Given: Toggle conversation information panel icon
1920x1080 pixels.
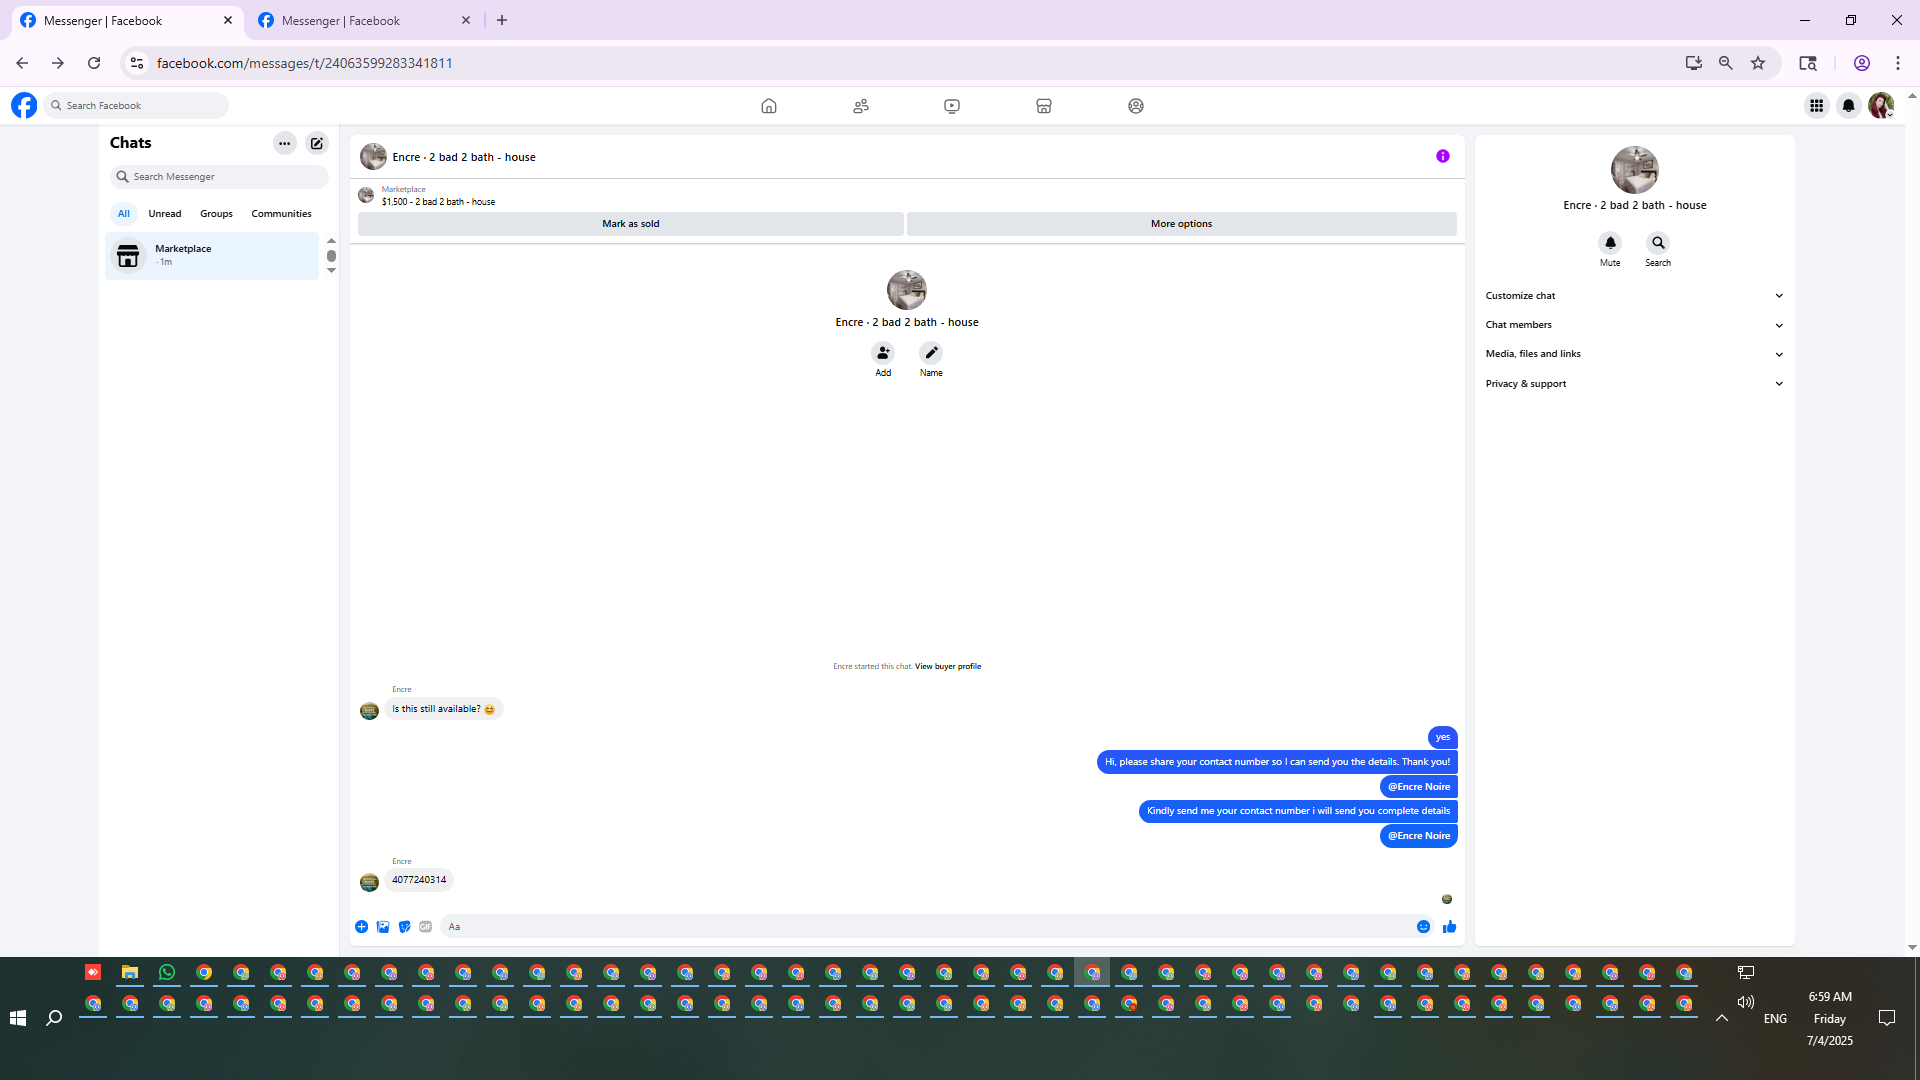Looking at the screenshot, I should click(x=1442, y=156).
